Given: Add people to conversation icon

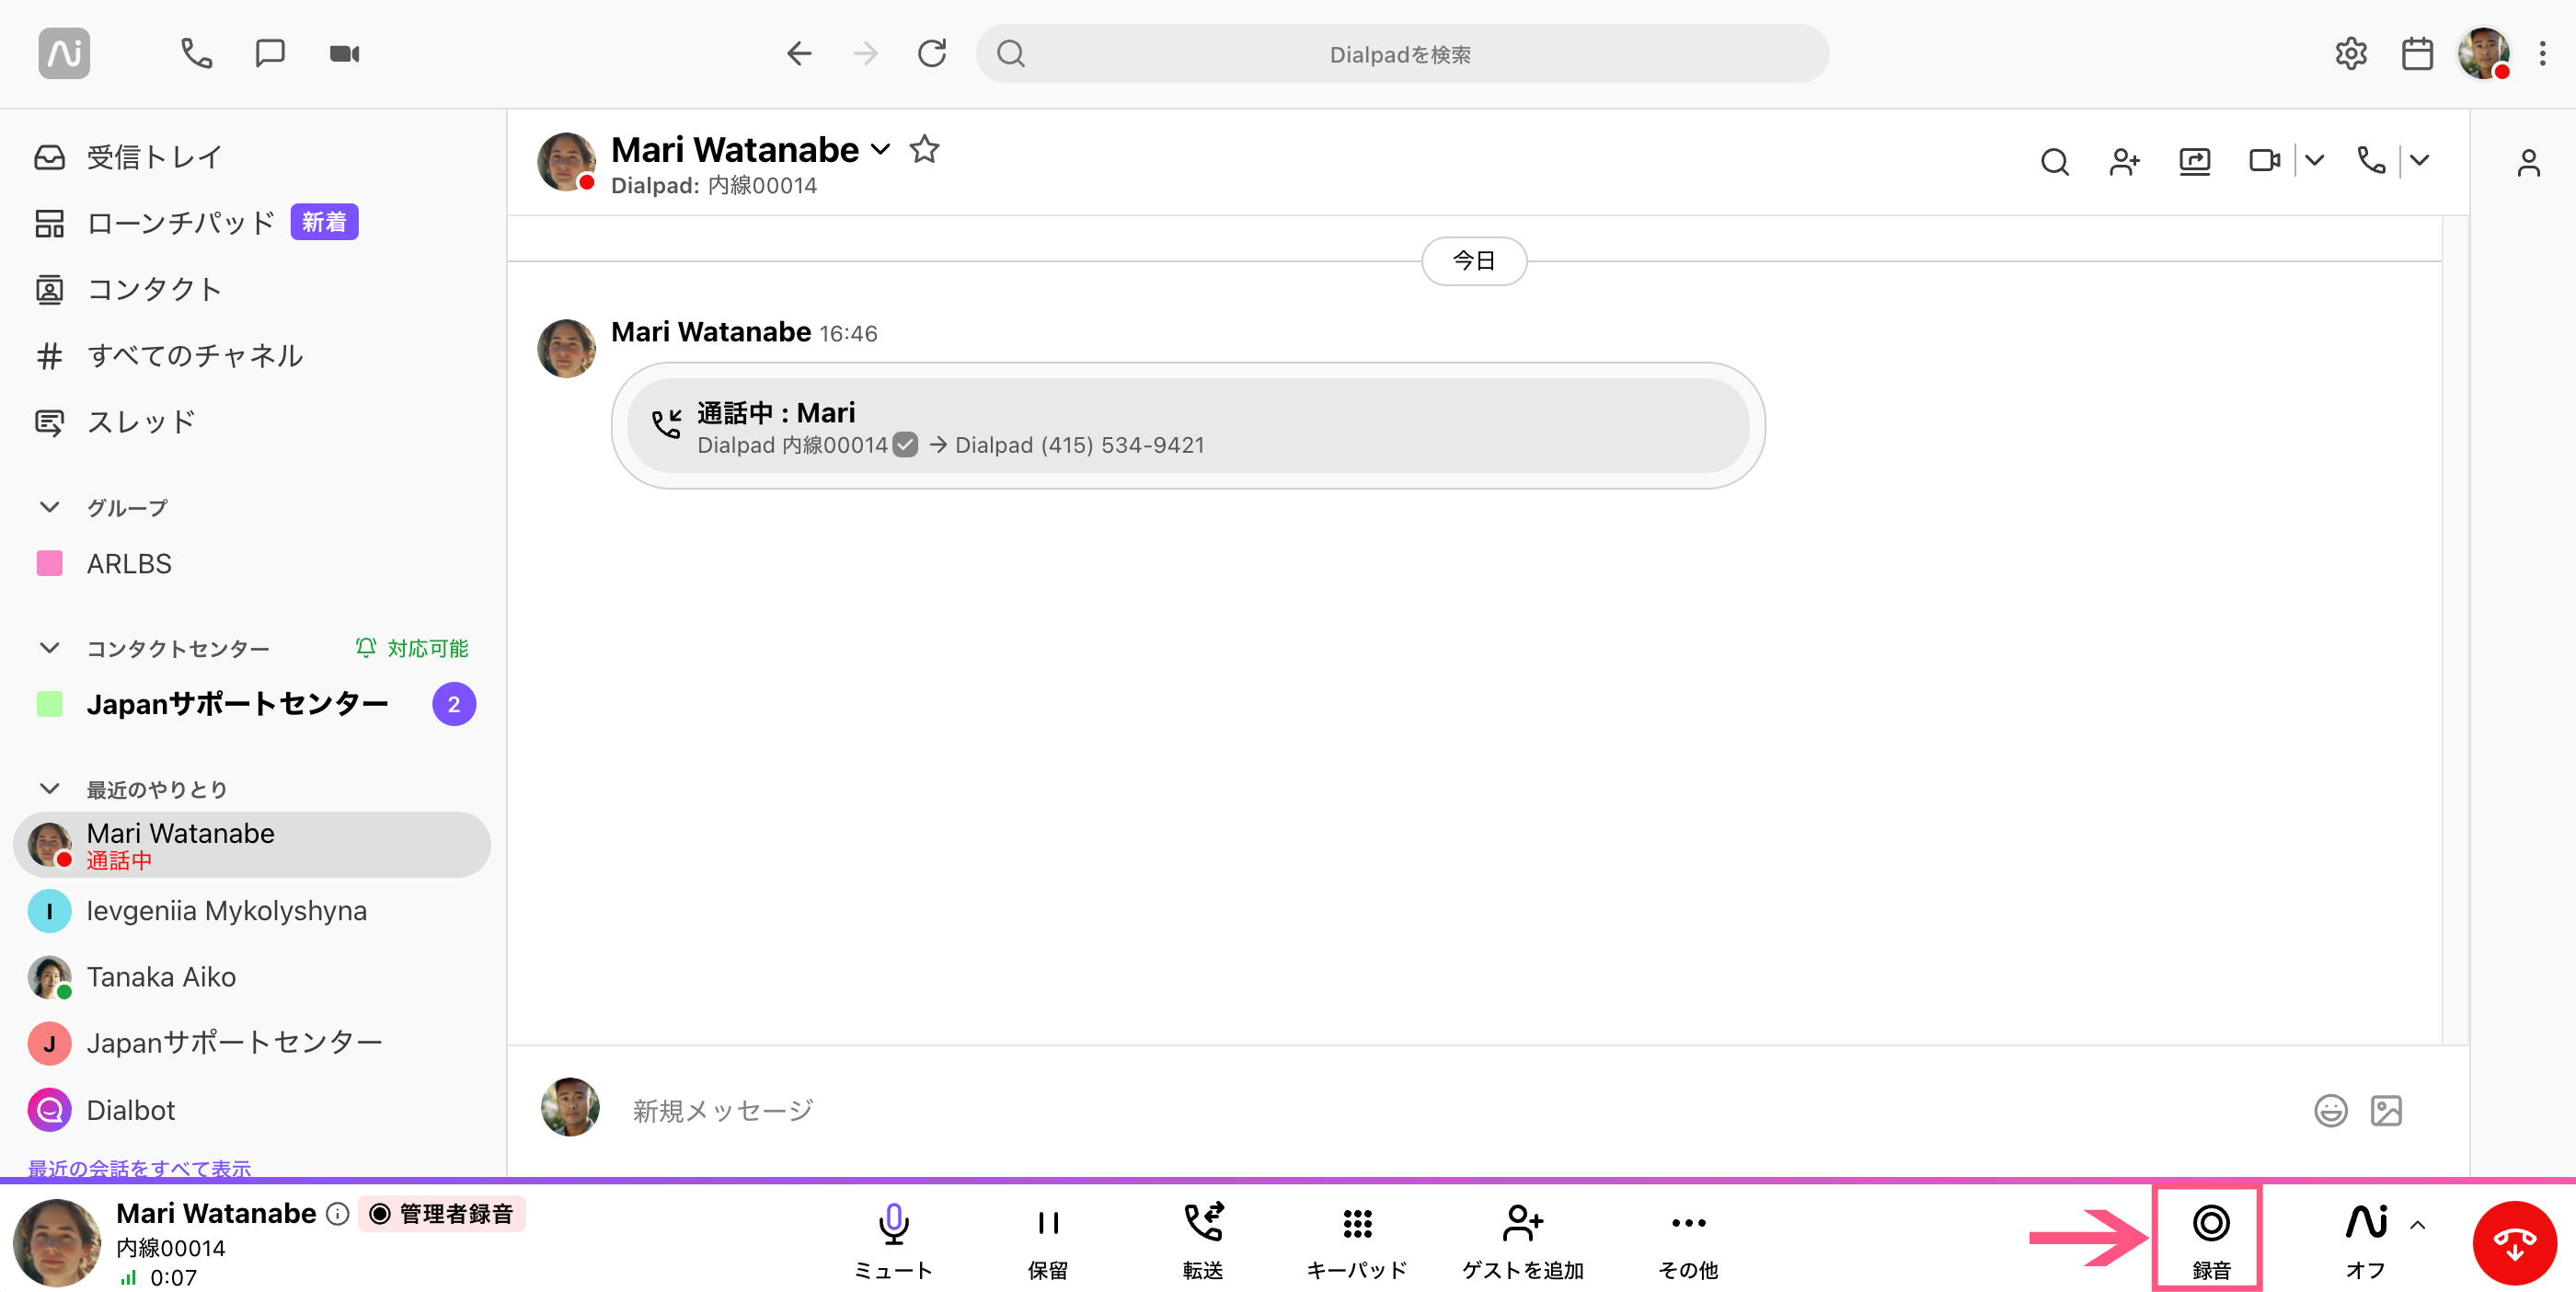Looking at the screenshot, I should [2124, 161].
